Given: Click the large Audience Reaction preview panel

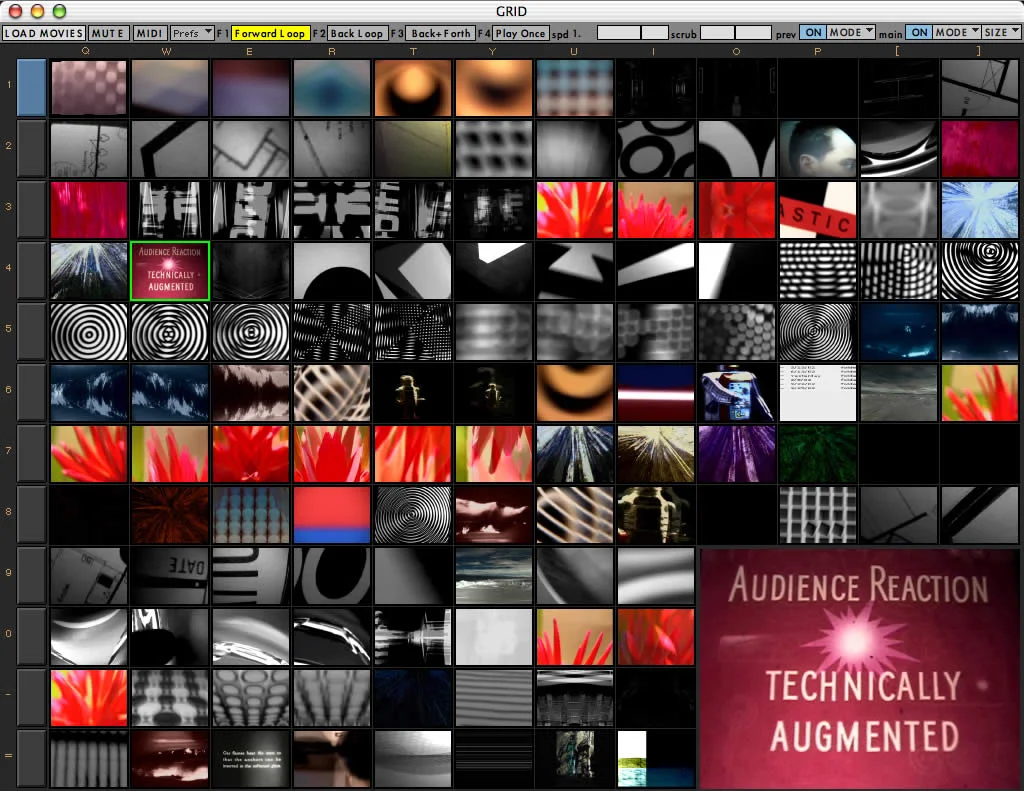Looking at the screenshot, I should pyautogui.click(x=859, y=668).
